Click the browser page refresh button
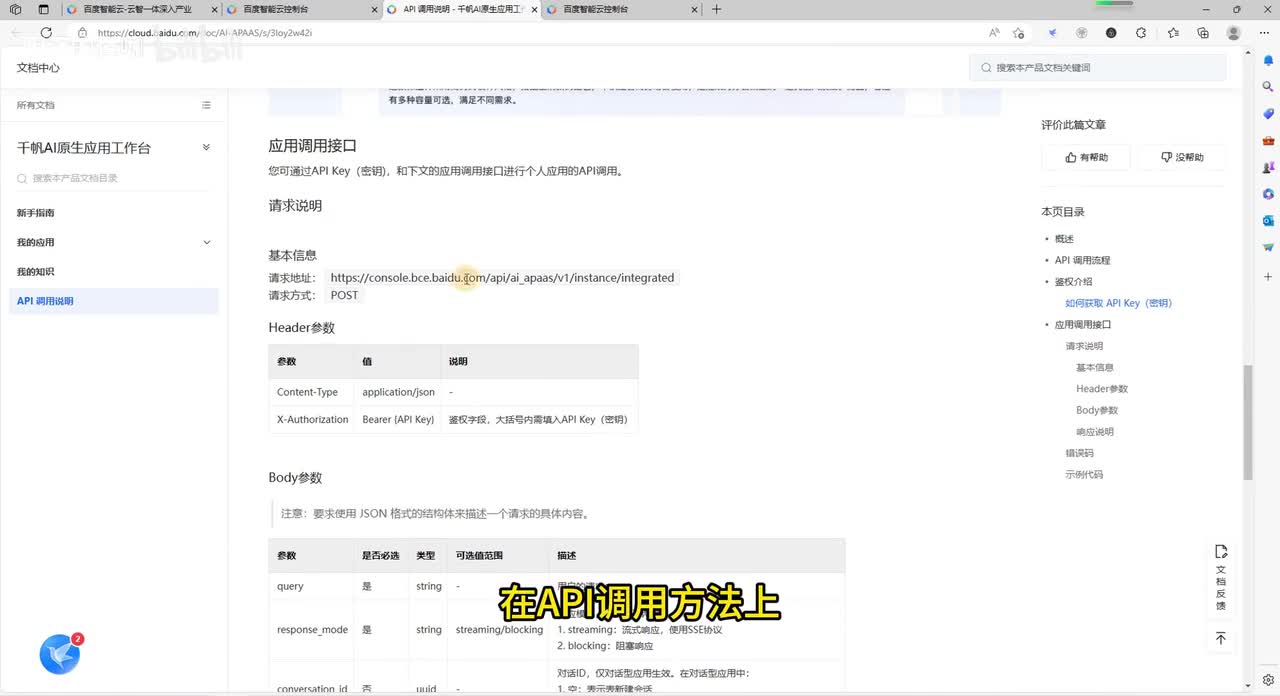1280x696 pixels. point(46,33)
